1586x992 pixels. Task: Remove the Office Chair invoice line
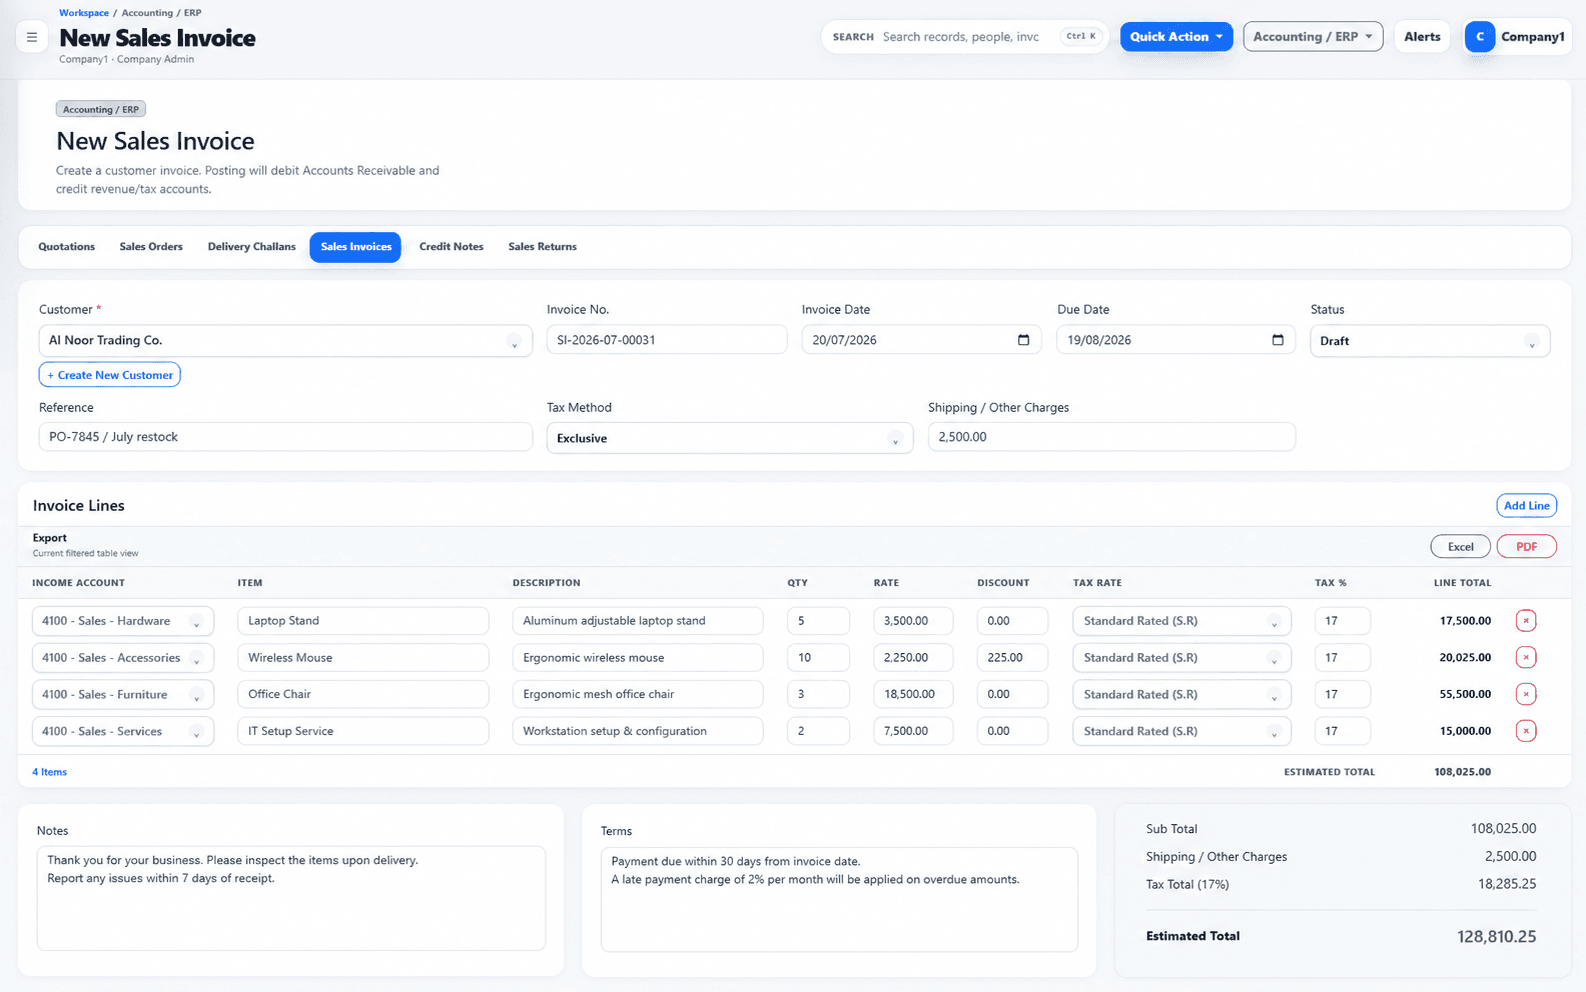[1526, 694]
